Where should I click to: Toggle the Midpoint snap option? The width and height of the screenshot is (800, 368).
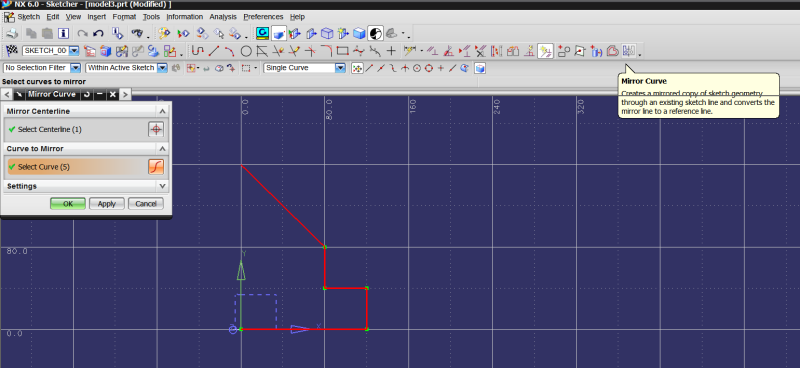pos(381,68)
